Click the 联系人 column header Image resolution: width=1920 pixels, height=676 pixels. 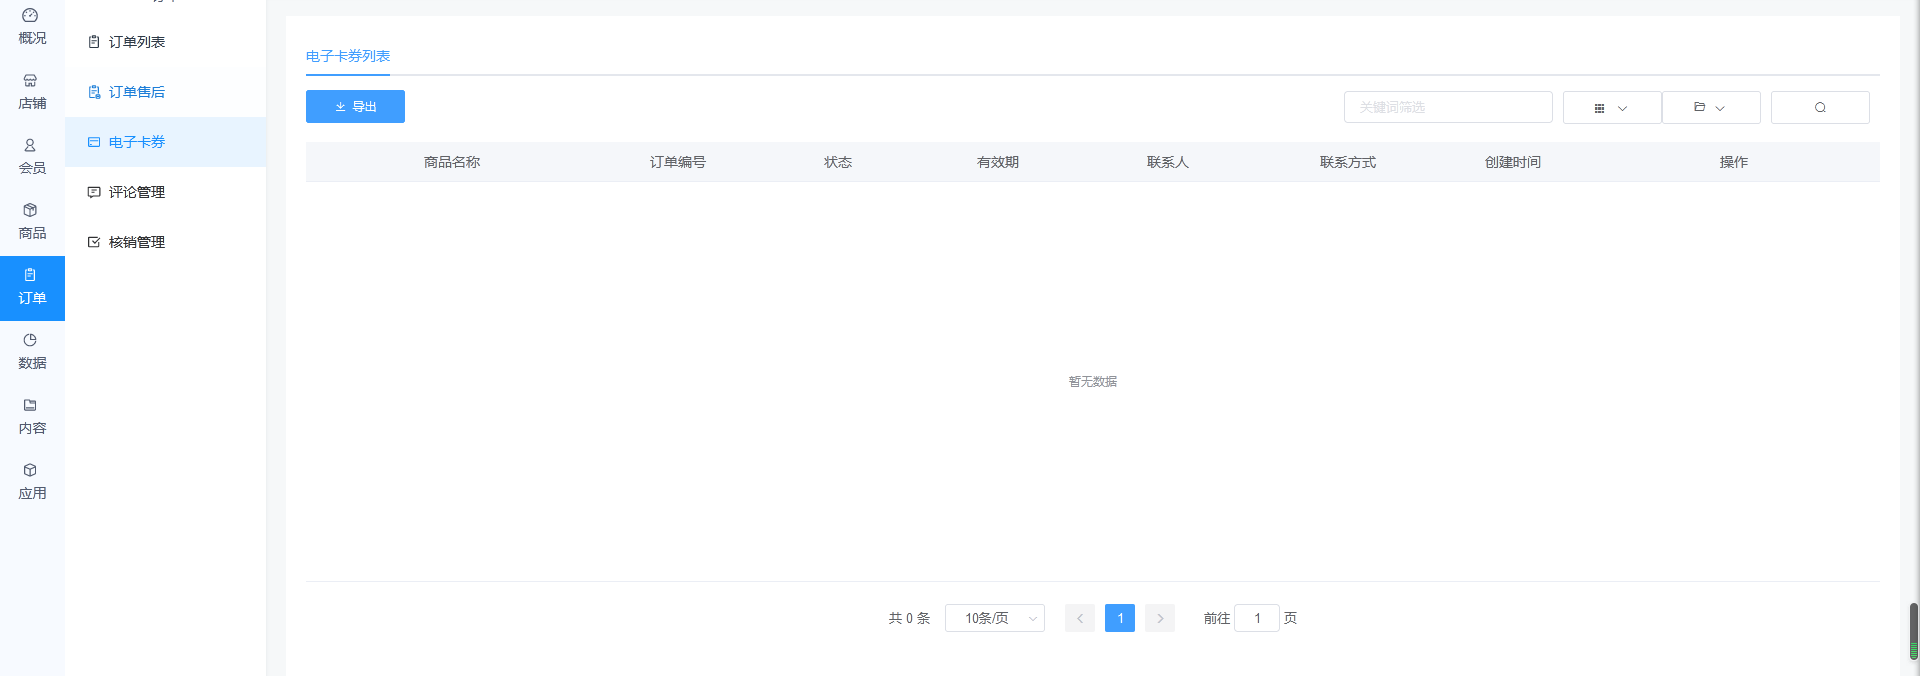[1168, 162]
